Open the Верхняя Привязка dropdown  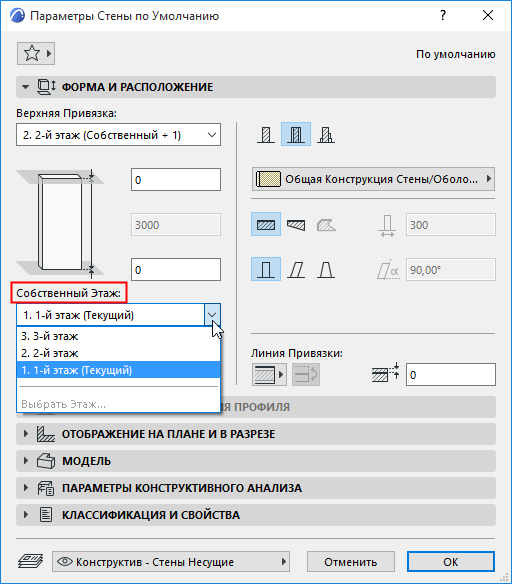click(x=118, y=135)
